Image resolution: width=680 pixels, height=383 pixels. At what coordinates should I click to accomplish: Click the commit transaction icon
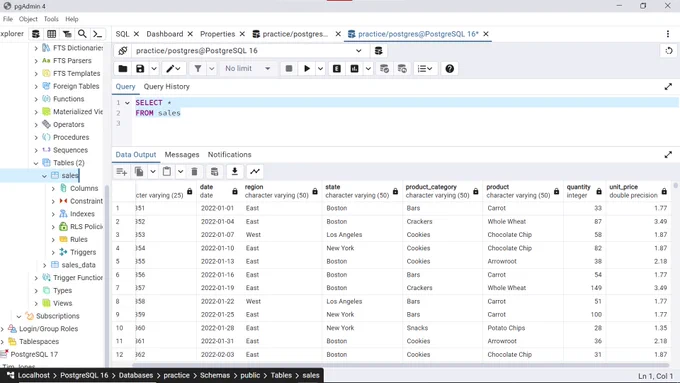pyautogui.click(x=384, y=69)
